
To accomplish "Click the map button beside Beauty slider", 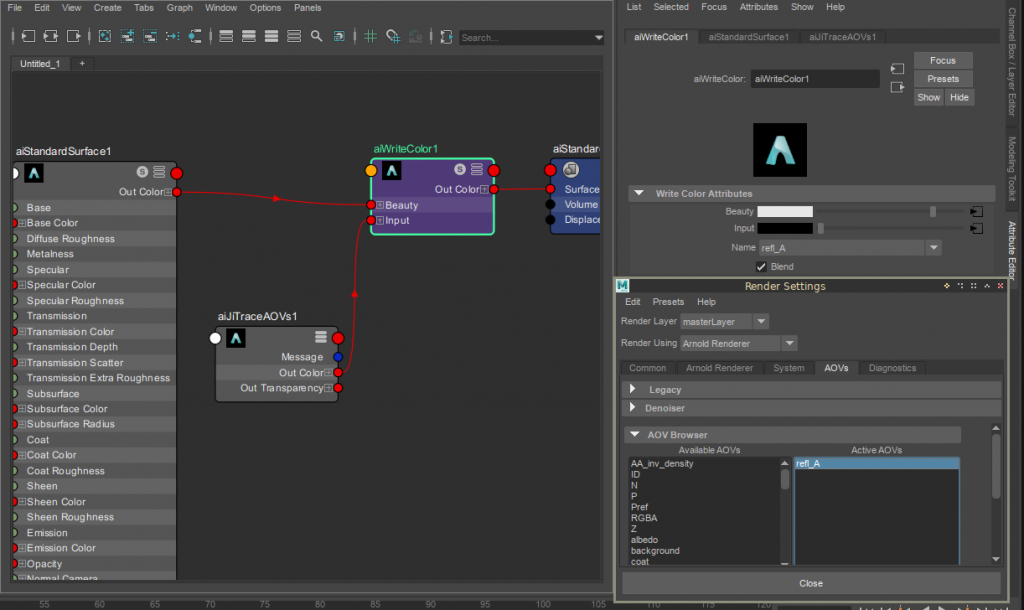I will click(x=976, y=212).
